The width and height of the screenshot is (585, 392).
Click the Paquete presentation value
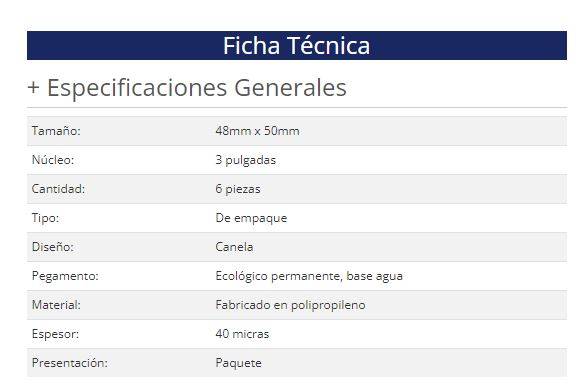pyautogui.click(x=238, y=363)
